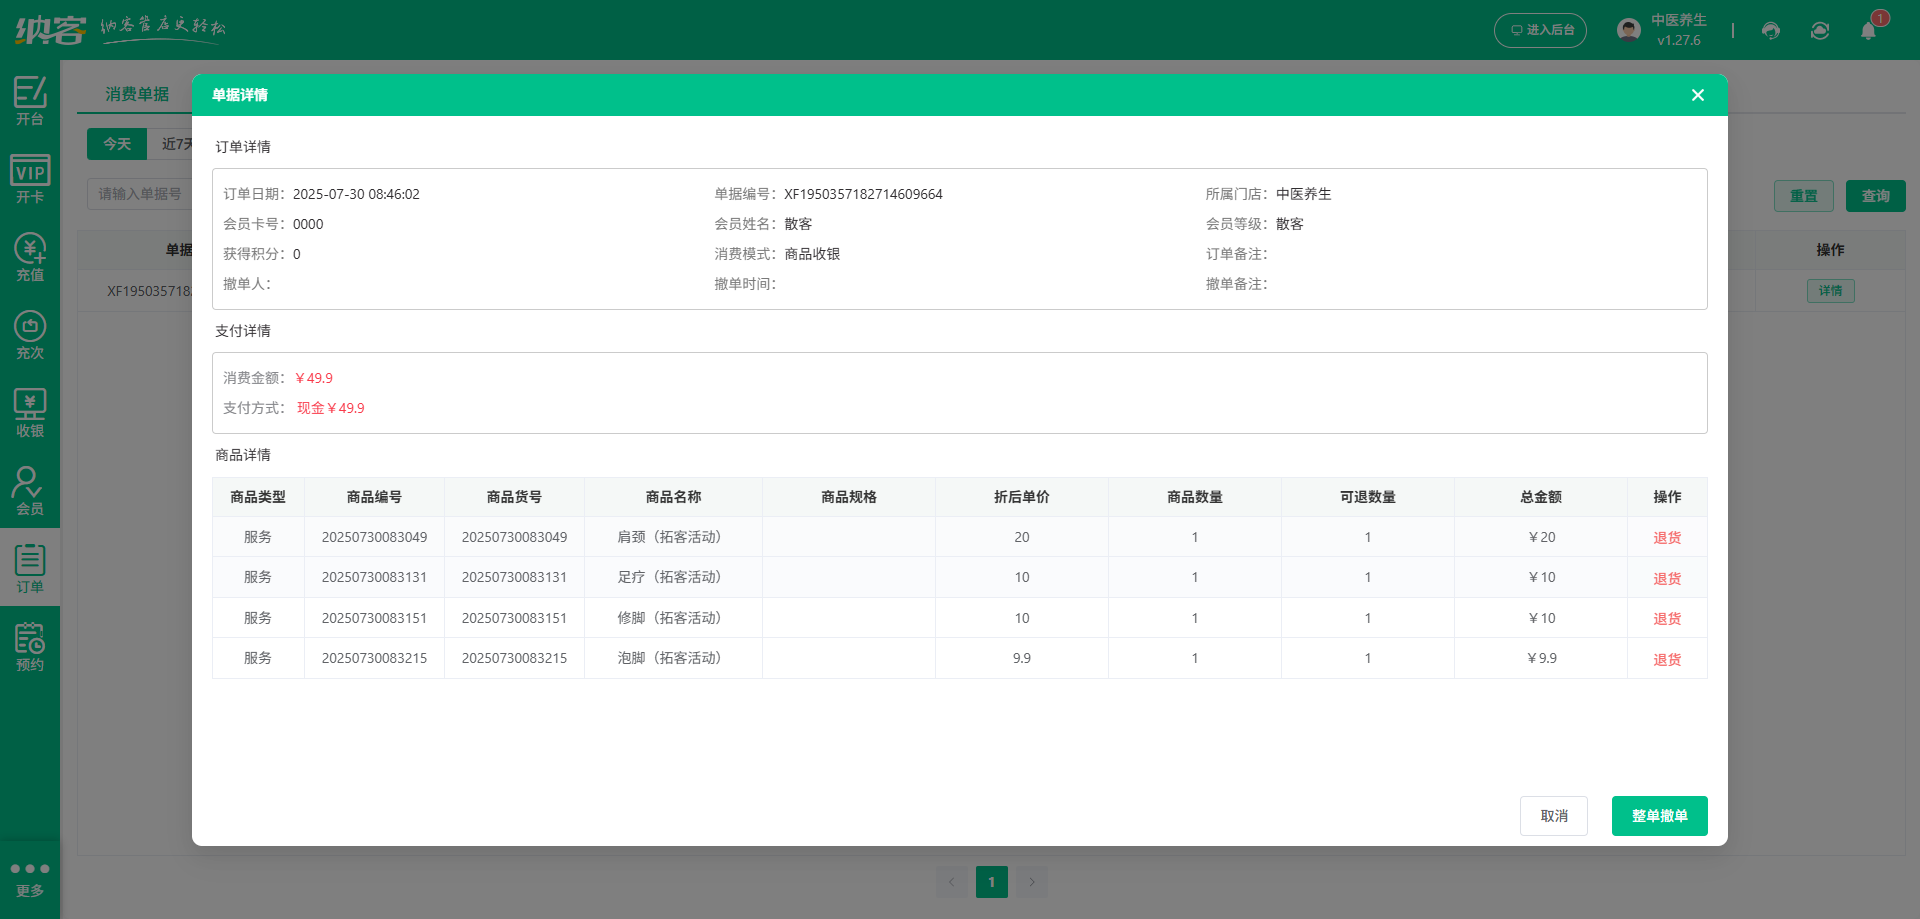Click the customer service headset icon
Image resolution: width=1920 pixels, height=919 pixels.
point(1771,30)
